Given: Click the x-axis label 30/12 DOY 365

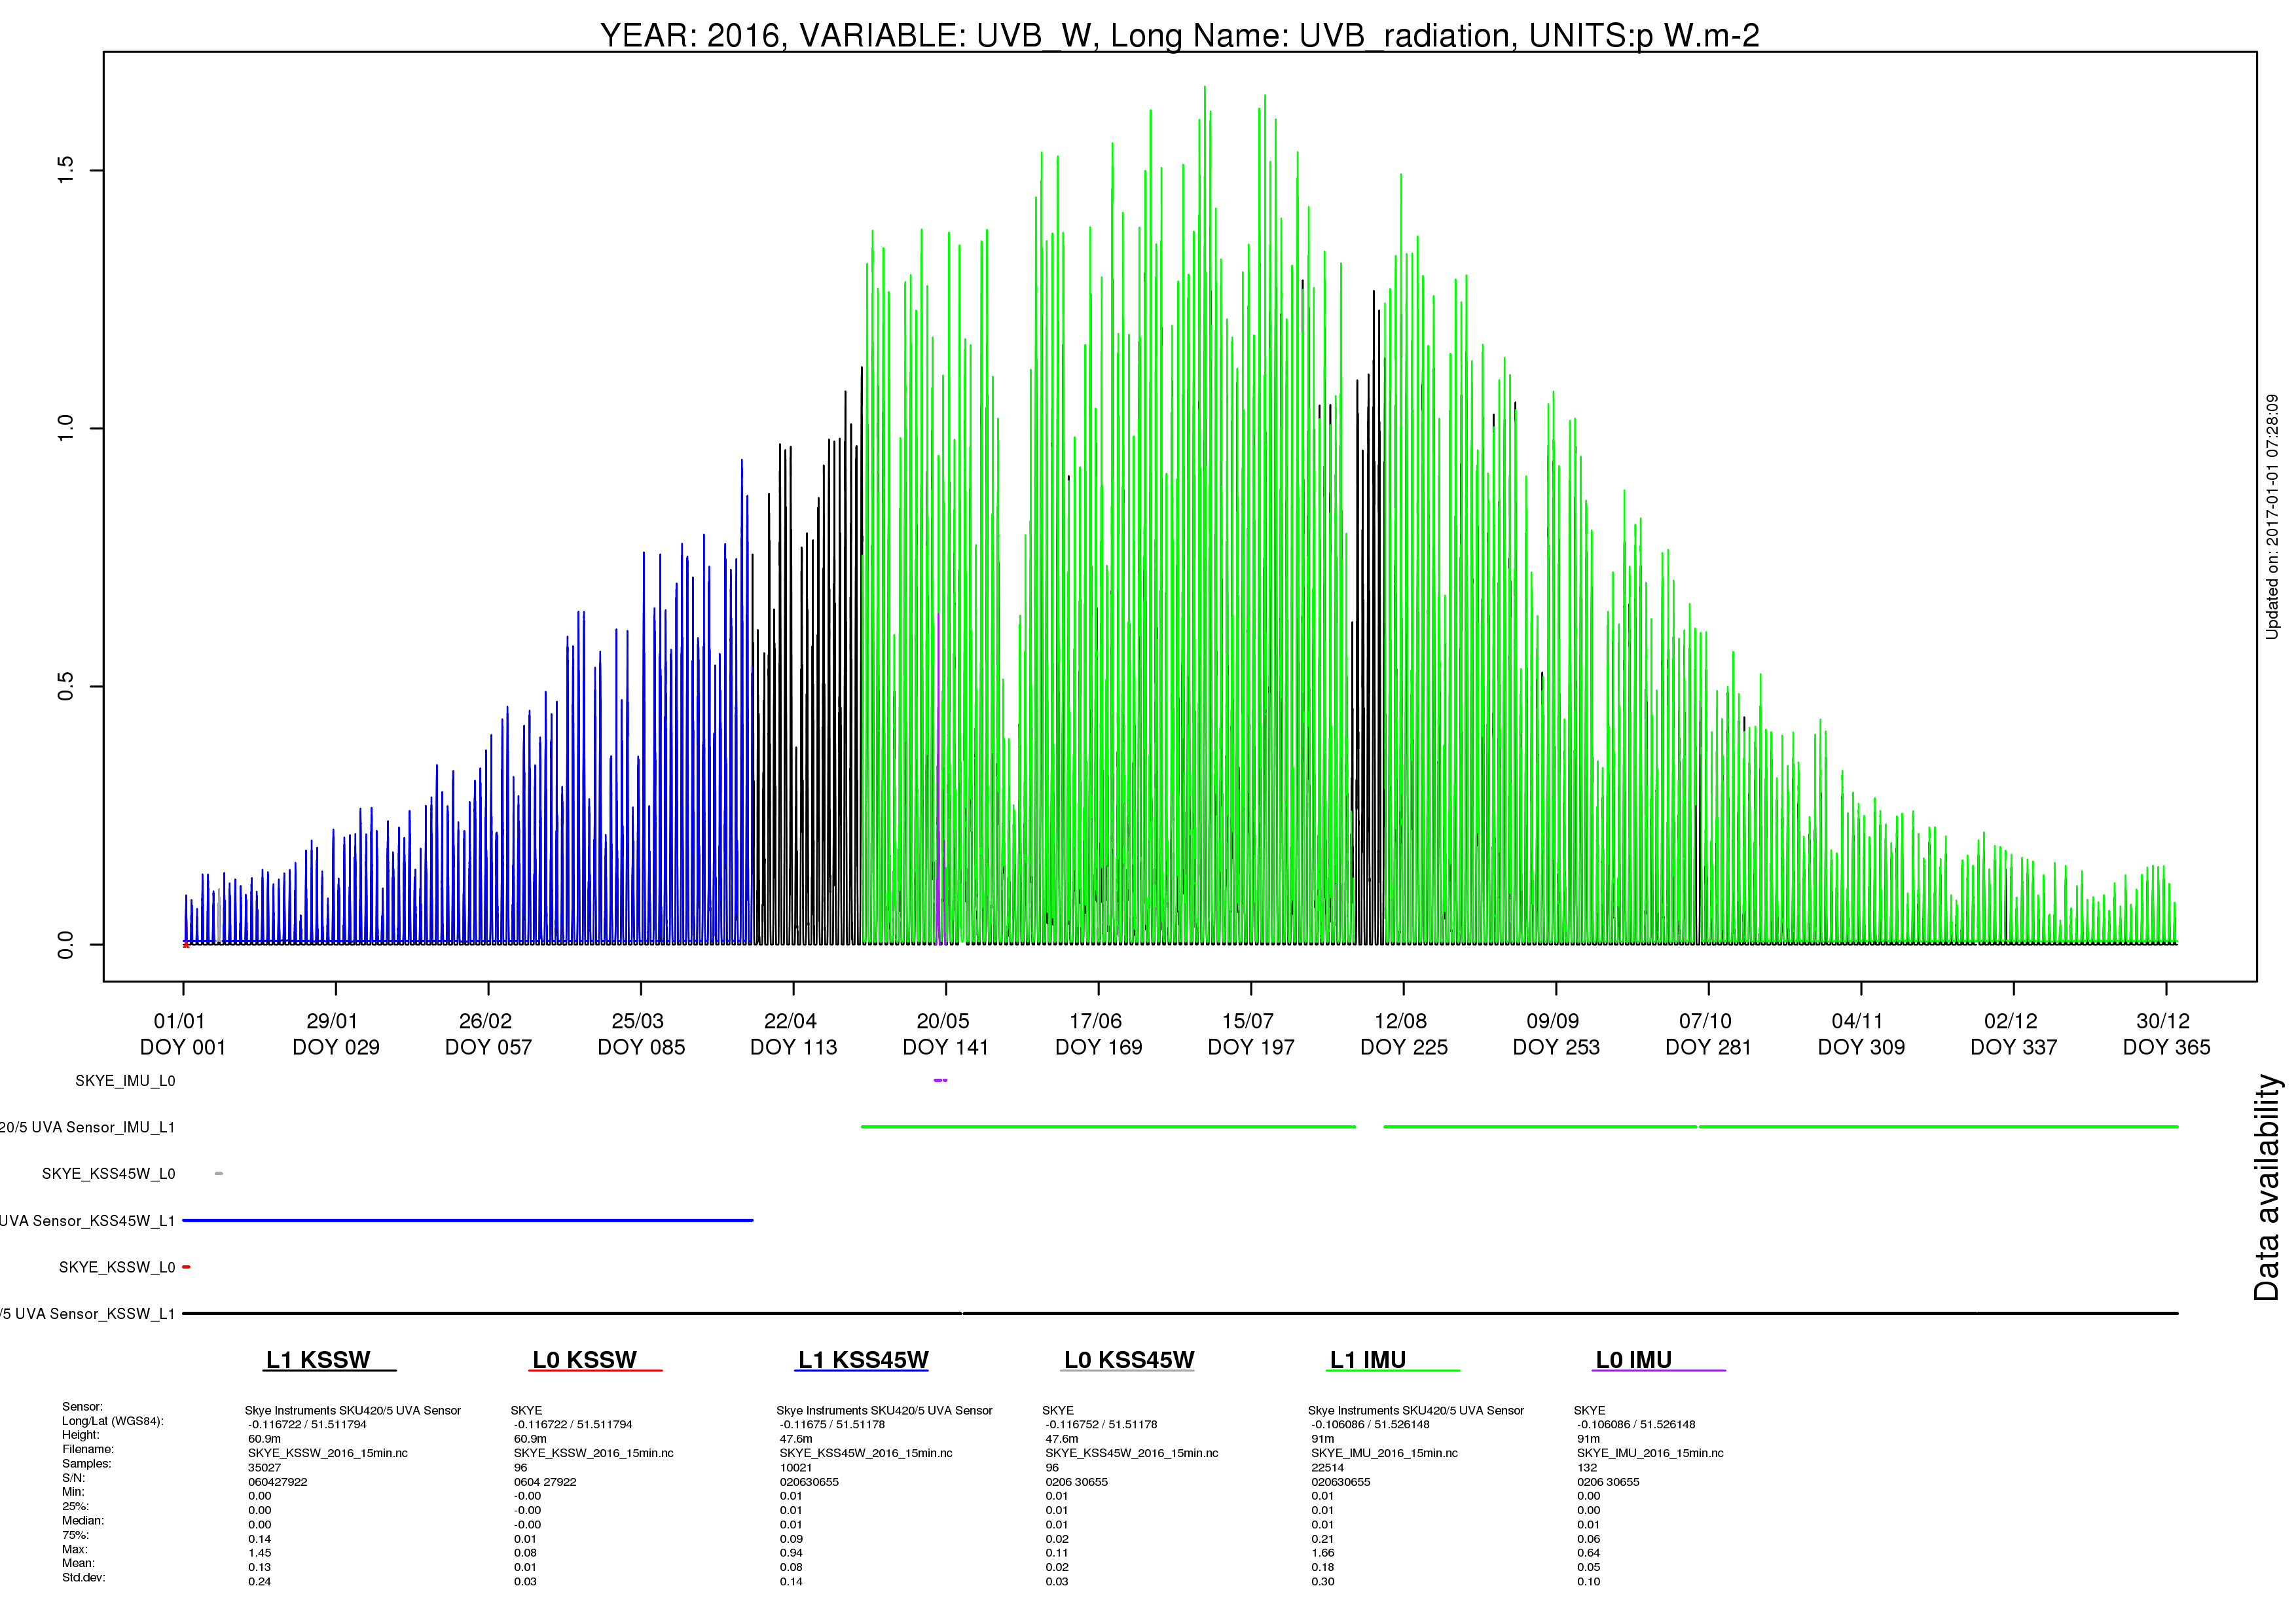Looking at the screenshot, I should click(2166, 1034).
